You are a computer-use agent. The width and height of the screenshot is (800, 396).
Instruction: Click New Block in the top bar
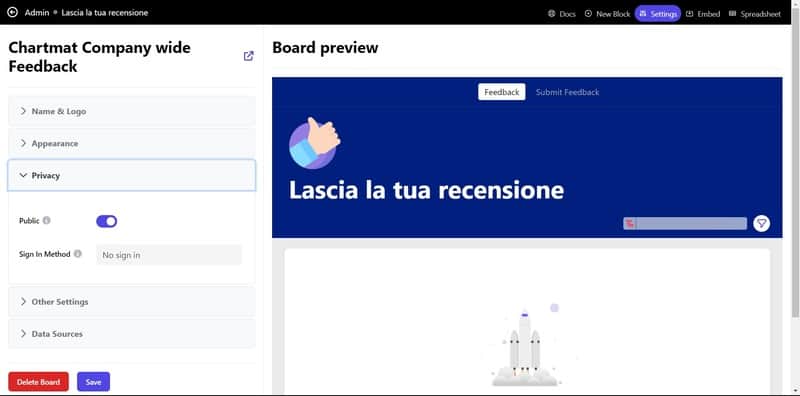click(x=607, y=14)
